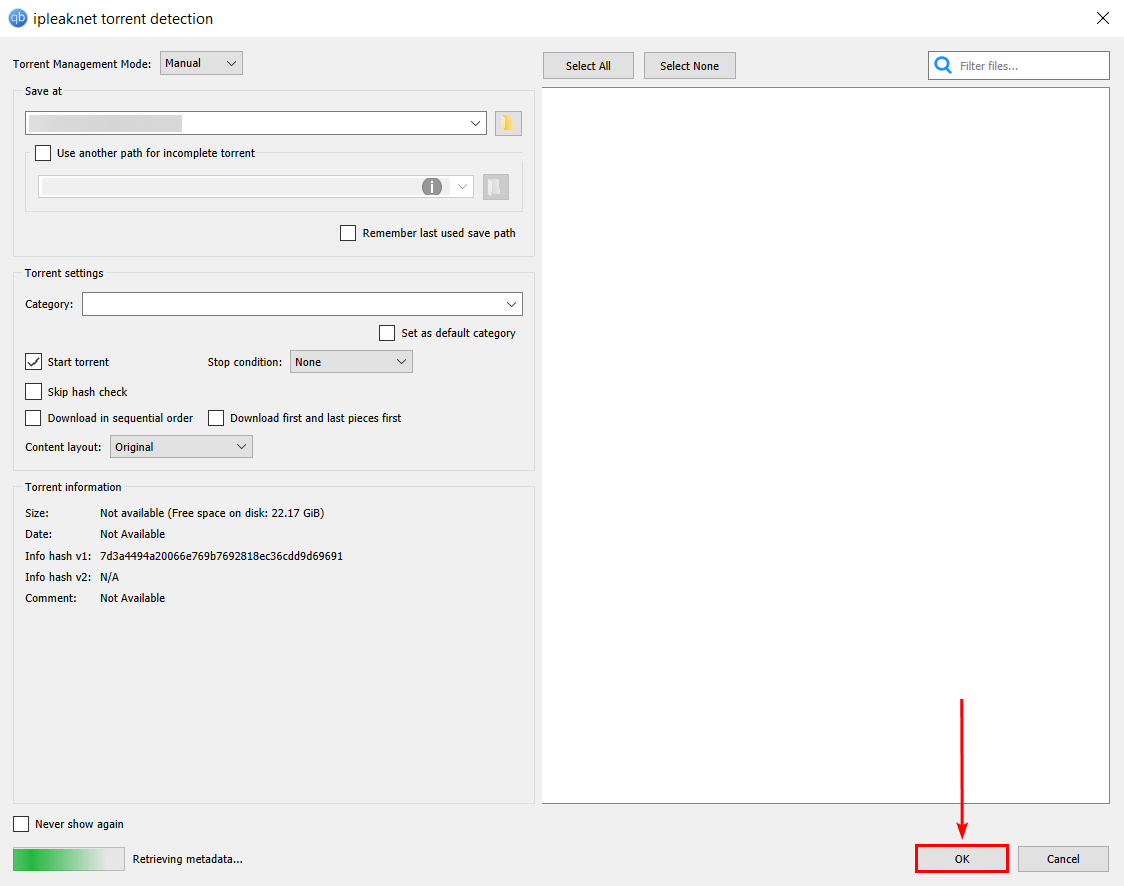
Task: Close the torrent detection dialog window
Action: click(x=1102, y=18)
